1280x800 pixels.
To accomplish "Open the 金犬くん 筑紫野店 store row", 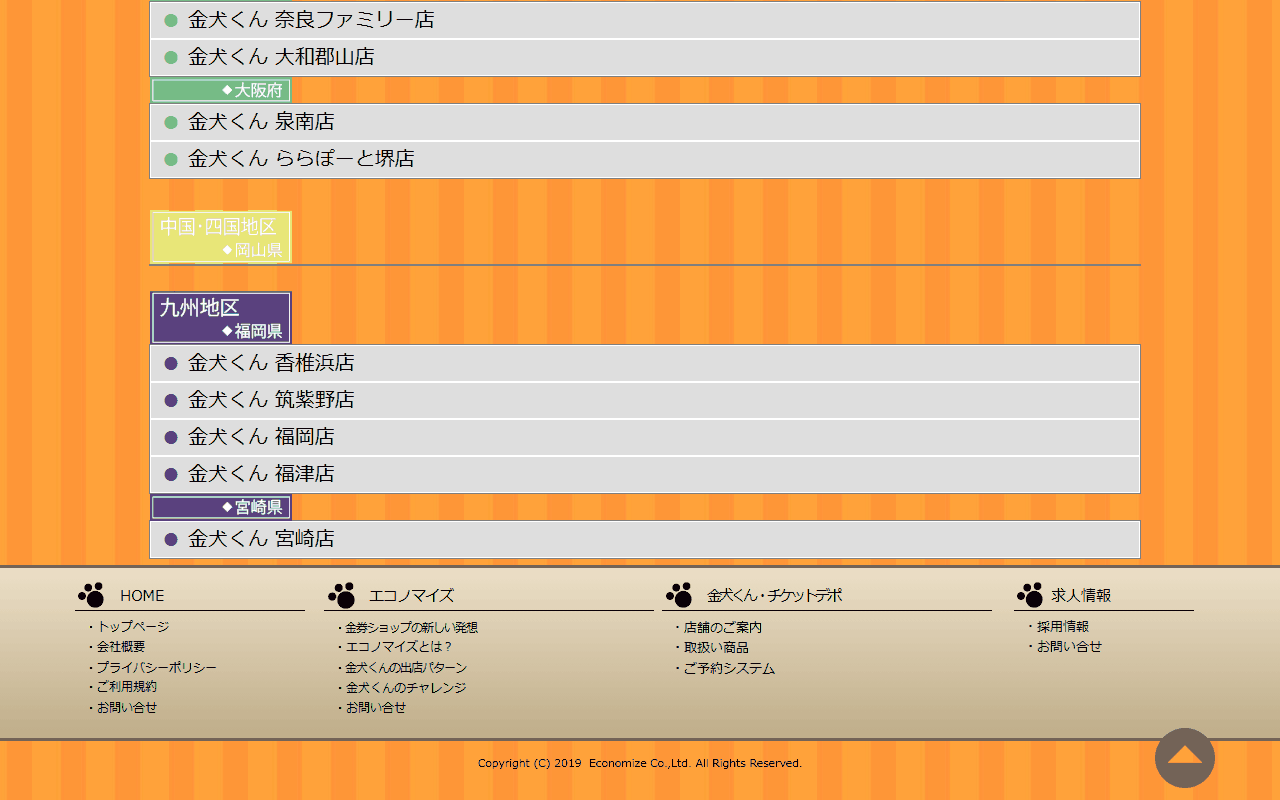I will click(645, 400).
